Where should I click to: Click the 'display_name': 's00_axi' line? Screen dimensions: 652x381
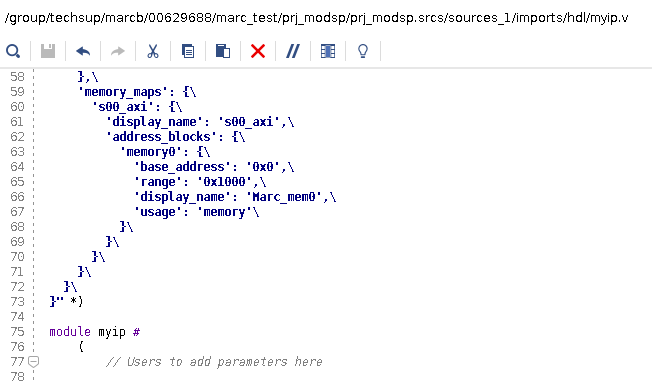(x=200, y=122)
